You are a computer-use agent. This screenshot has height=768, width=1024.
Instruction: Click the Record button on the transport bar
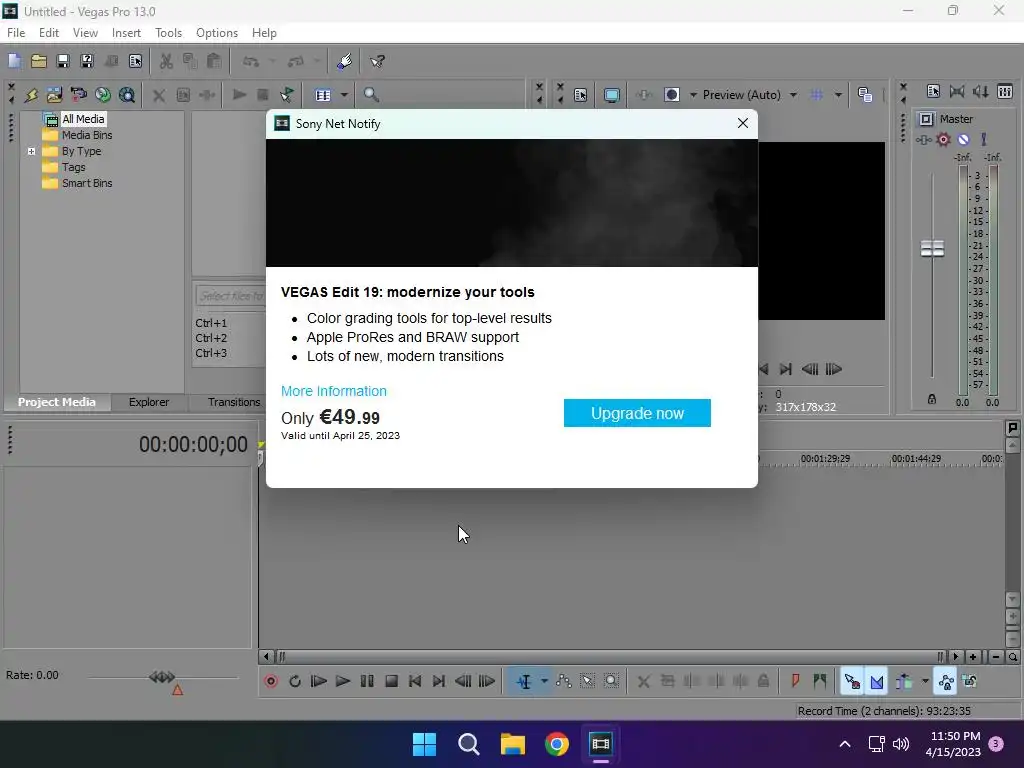point(271,682)
